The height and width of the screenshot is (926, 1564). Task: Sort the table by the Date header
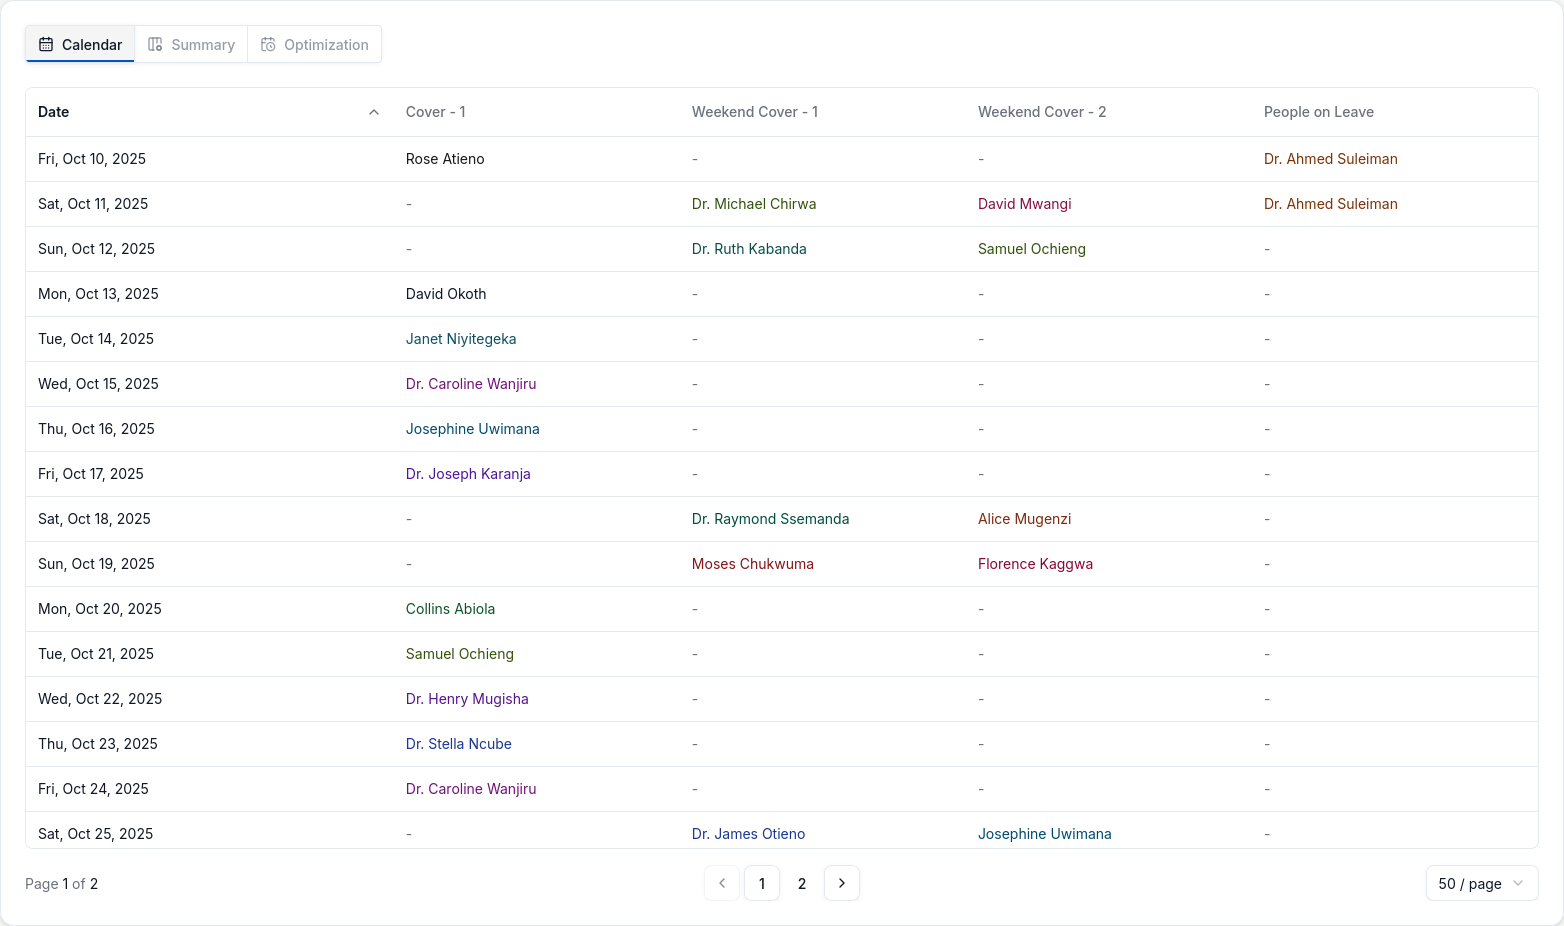pos(54,112)
